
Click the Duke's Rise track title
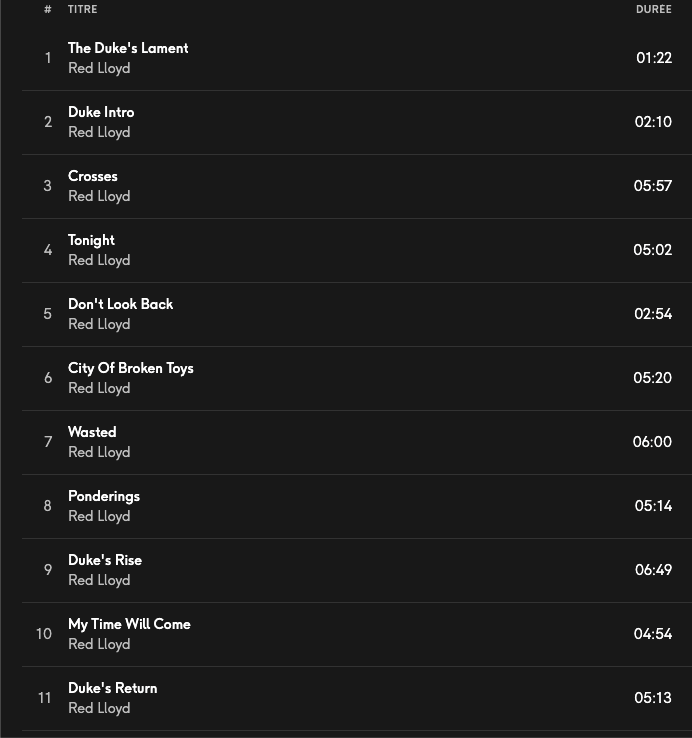pyautogui.click(x=105, y=560)
